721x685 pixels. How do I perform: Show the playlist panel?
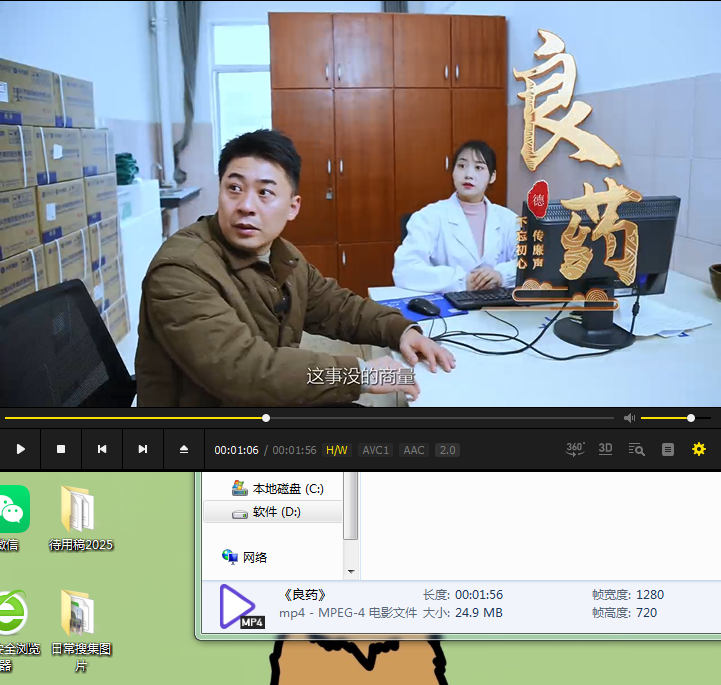(x=668, y=450)
